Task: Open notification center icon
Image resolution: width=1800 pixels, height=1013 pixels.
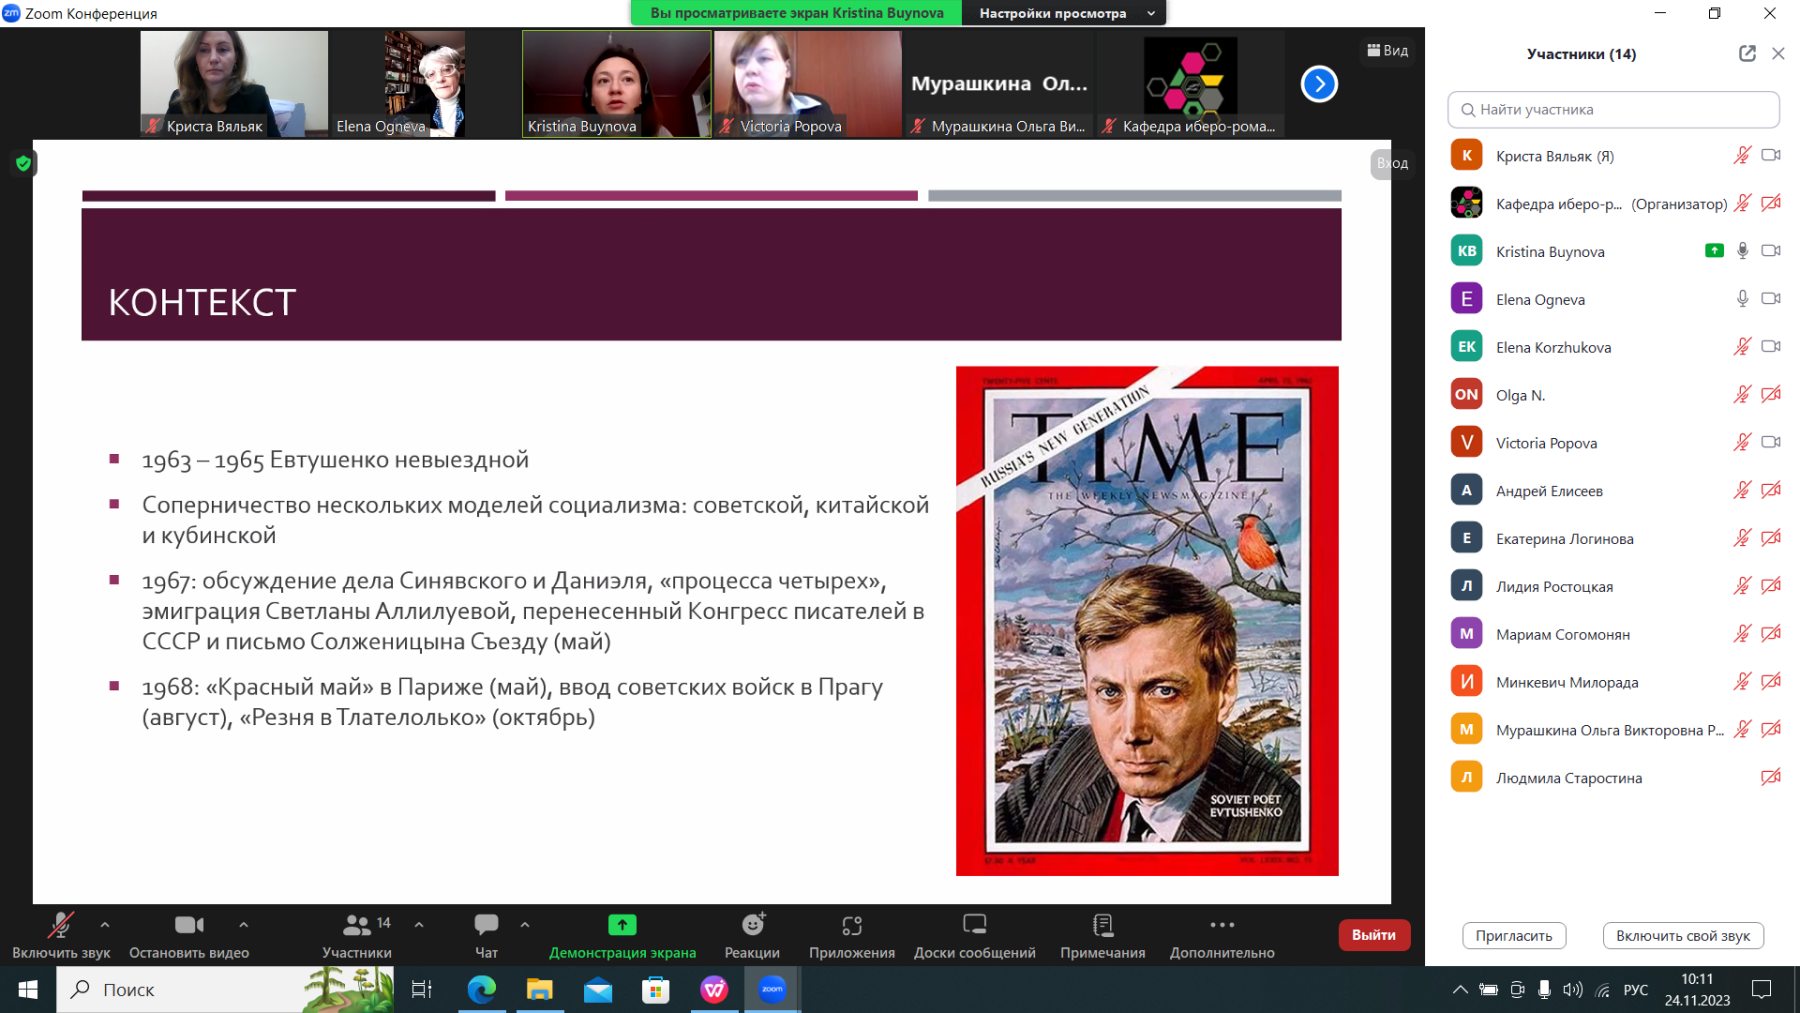Action: 1762,989
